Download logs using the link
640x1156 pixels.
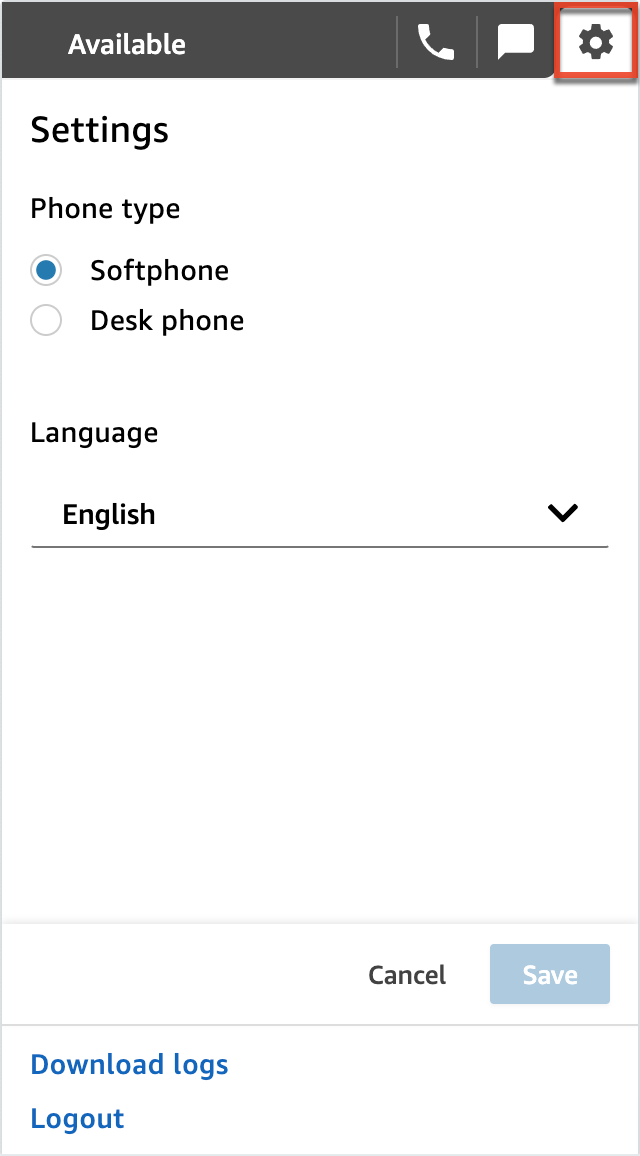(129, 1064)
